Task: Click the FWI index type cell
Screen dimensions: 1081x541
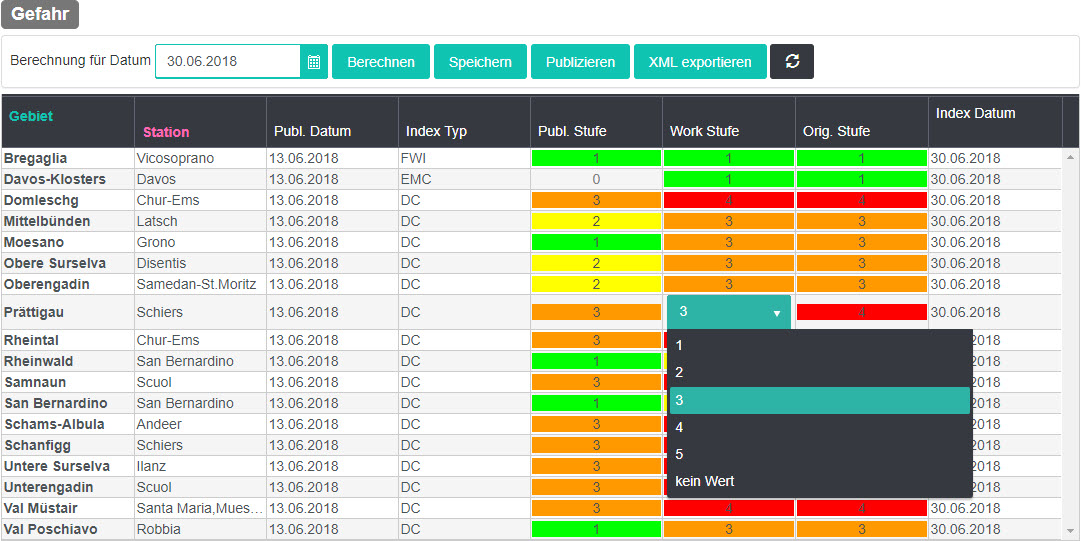Action: (x=465, y=159)
